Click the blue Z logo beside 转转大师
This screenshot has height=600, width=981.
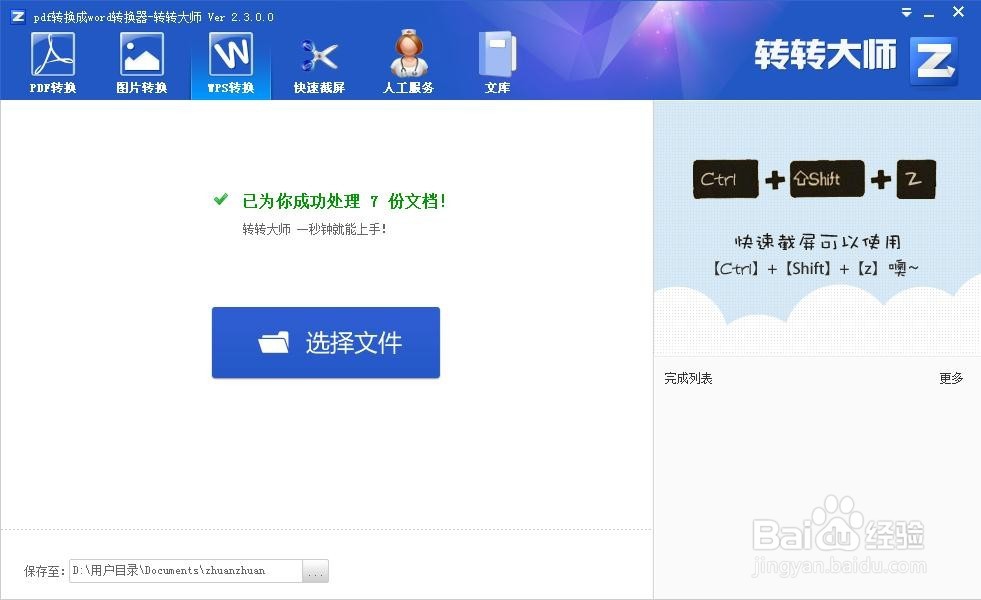933,60
